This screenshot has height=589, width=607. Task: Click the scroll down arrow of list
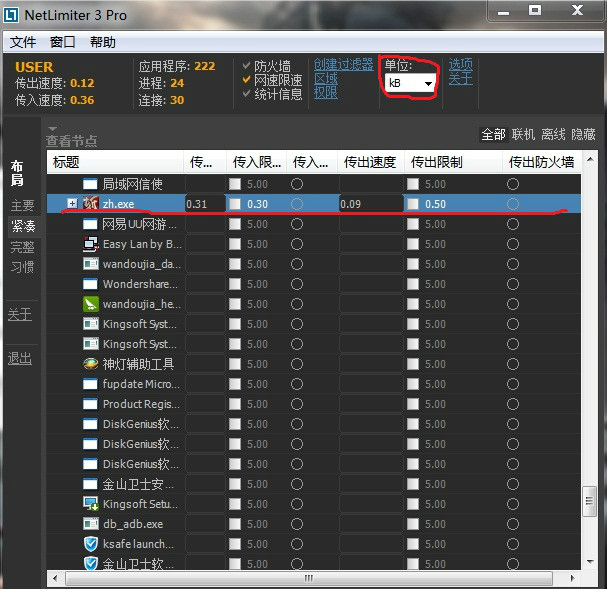click(x=590, y=562)
